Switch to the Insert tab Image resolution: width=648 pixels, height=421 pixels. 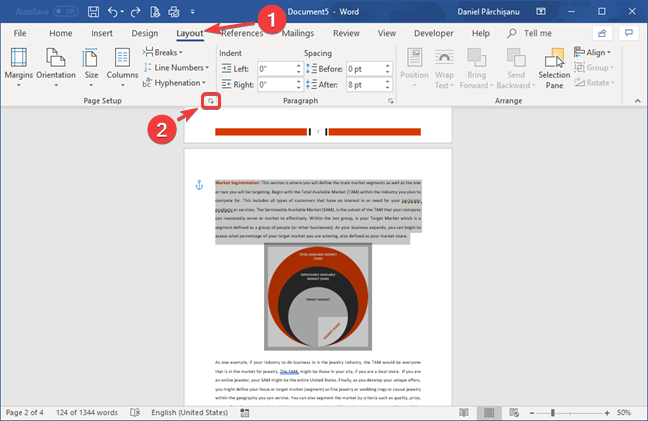[x=102, y=33]
